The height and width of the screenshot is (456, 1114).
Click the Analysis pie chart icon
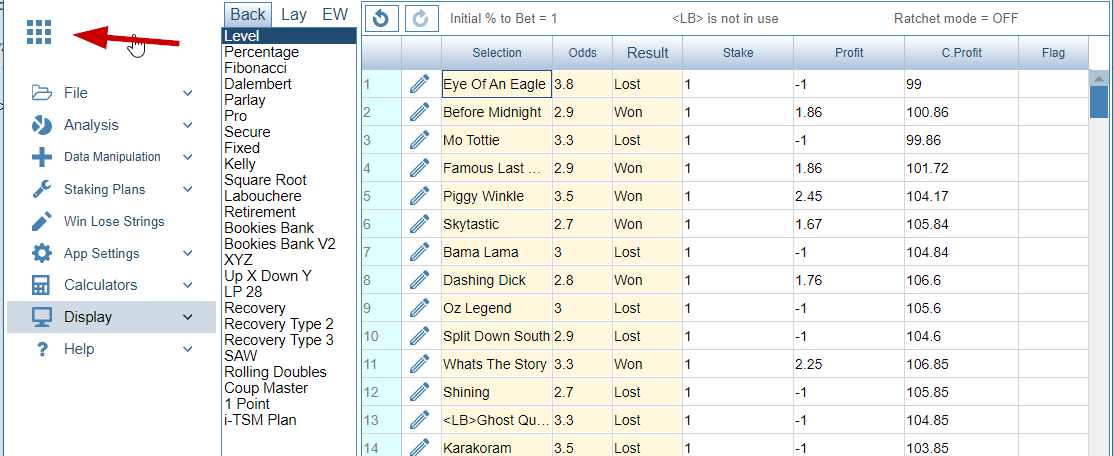pos(42,125)
